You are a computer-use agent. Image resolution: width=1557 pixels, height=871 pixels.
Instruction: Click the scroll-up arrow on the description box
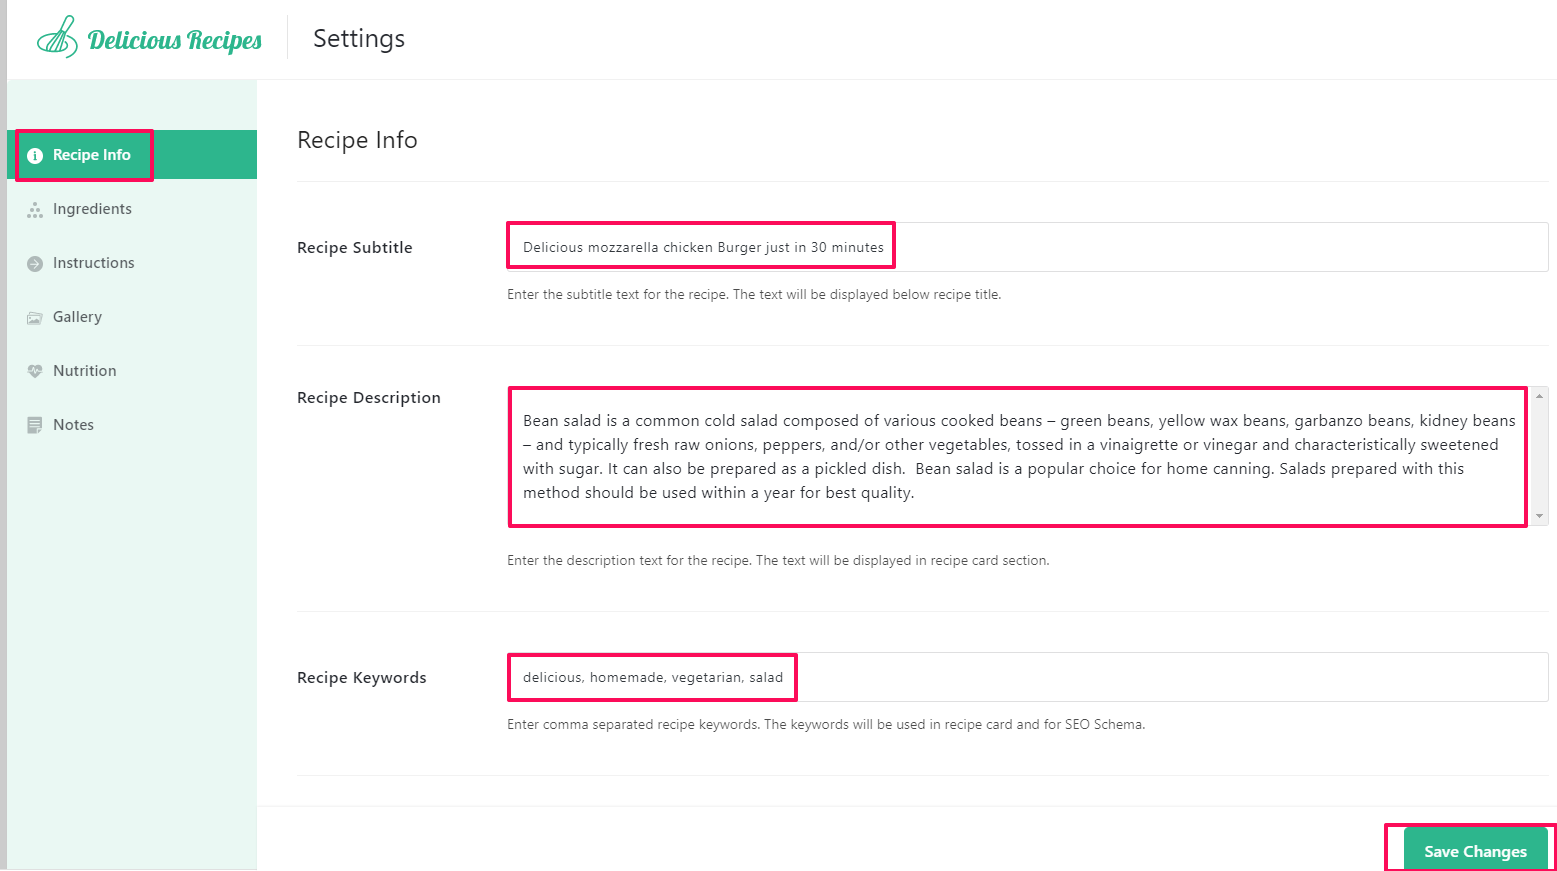point(1539,394)
